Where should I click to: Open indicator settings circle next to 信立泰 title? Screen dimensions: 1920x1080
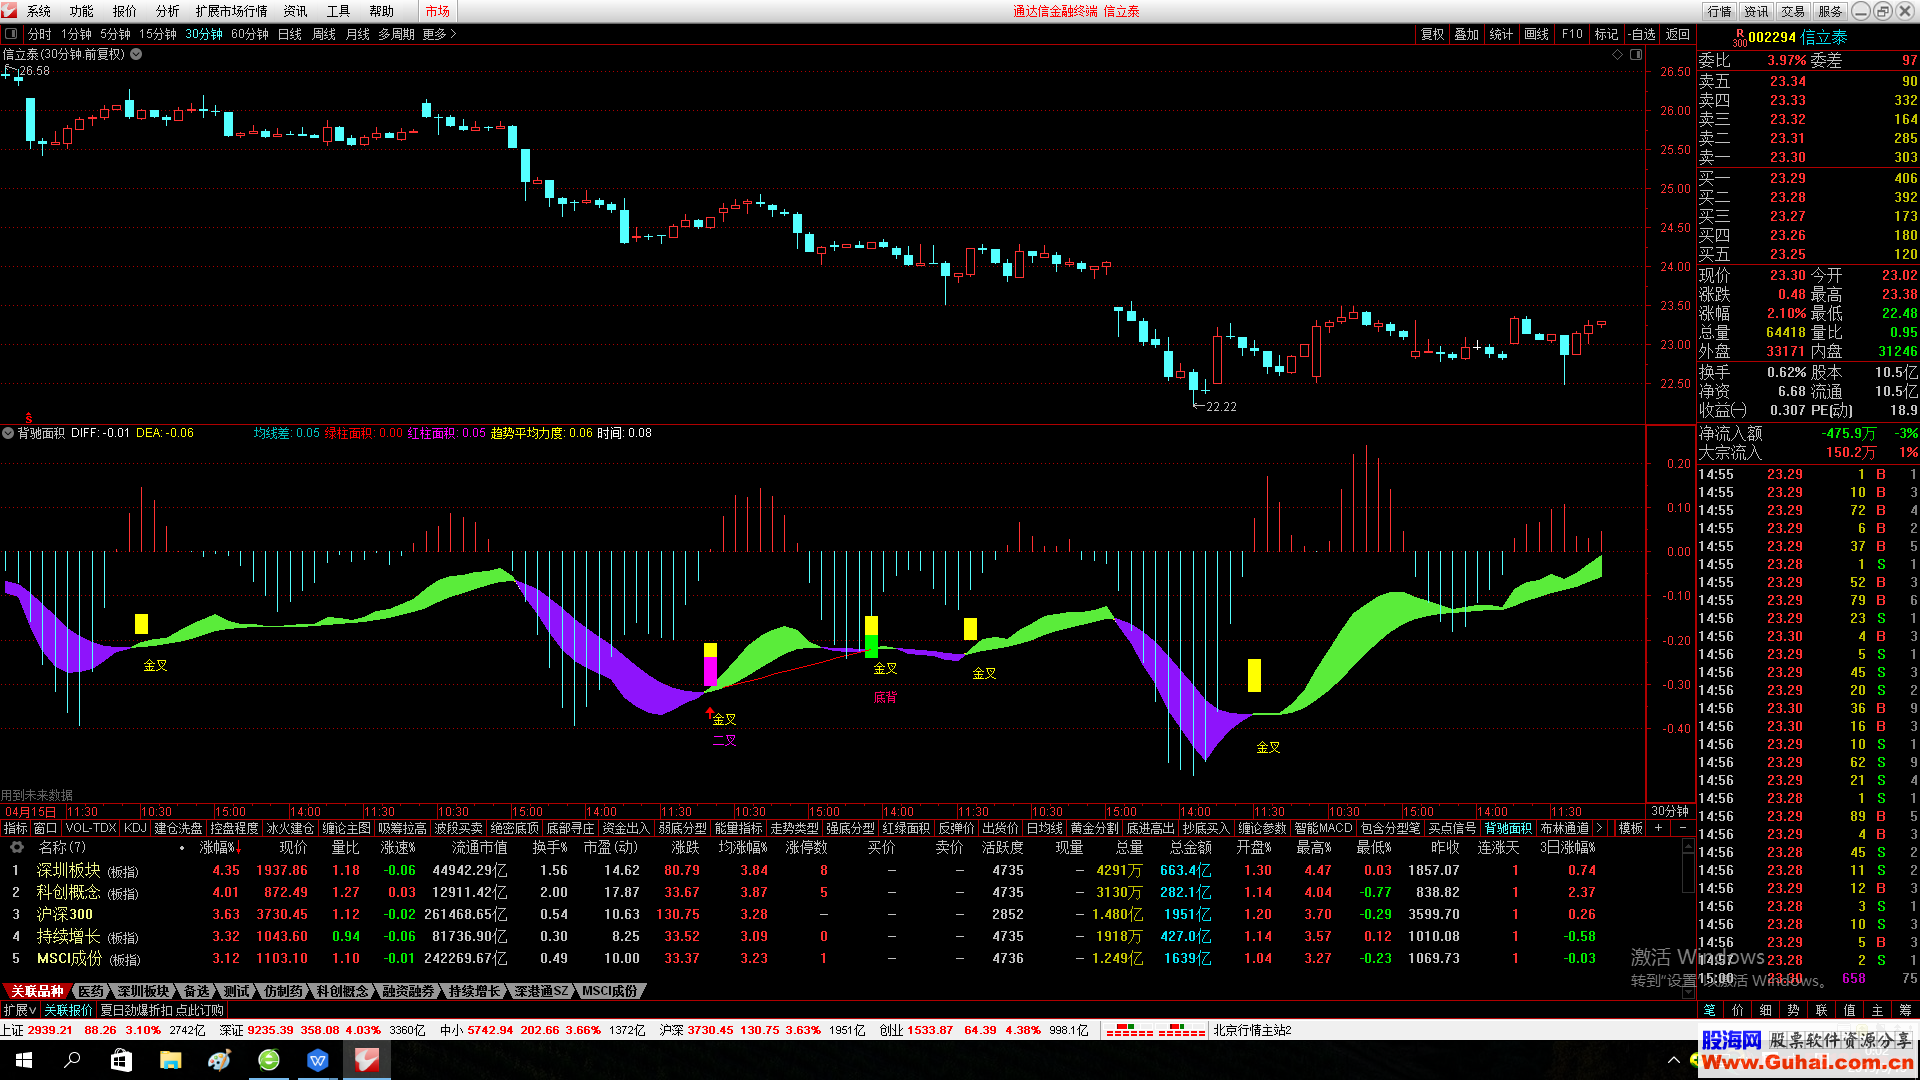click(136, 54)
